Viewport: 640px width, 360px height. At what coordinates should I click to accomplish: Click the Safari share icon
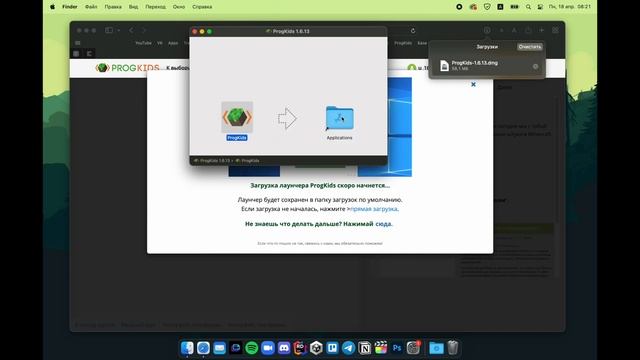[528, 30]
